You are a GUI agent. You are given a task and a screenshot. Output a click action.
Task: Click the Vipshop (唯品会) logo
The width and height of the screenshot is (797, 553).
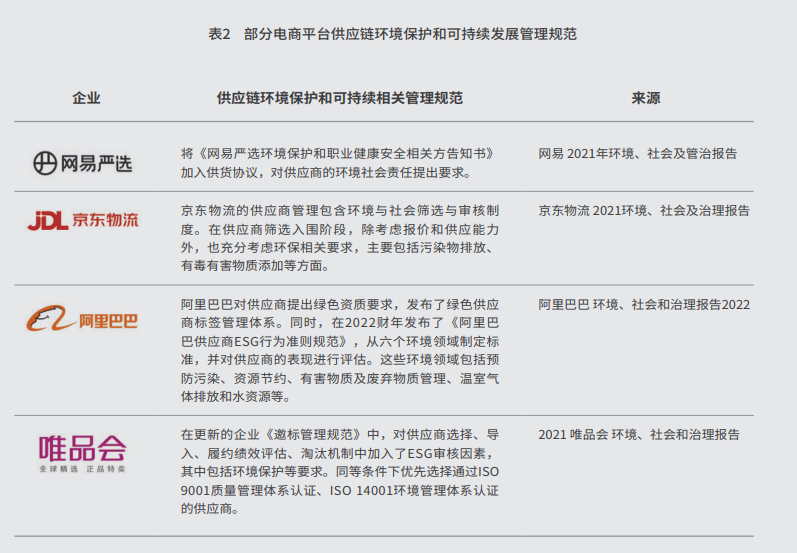point(82,453)
